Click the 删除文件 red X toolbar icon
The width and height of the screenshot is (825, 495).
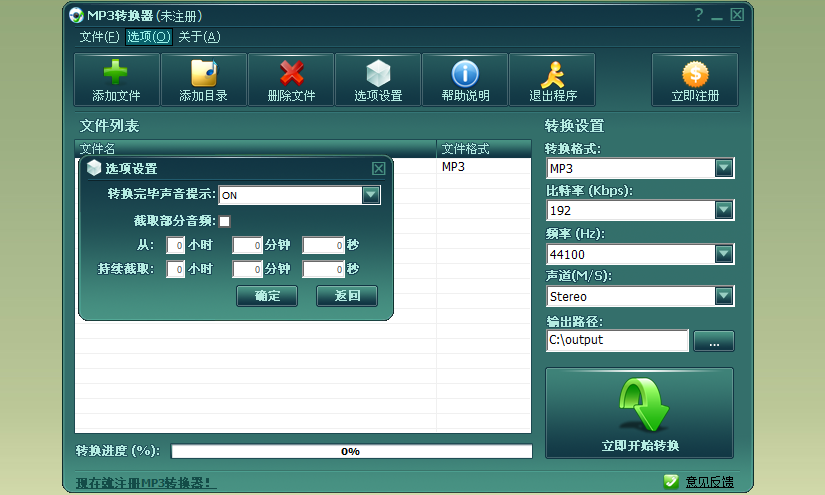[x=291, y=73]
